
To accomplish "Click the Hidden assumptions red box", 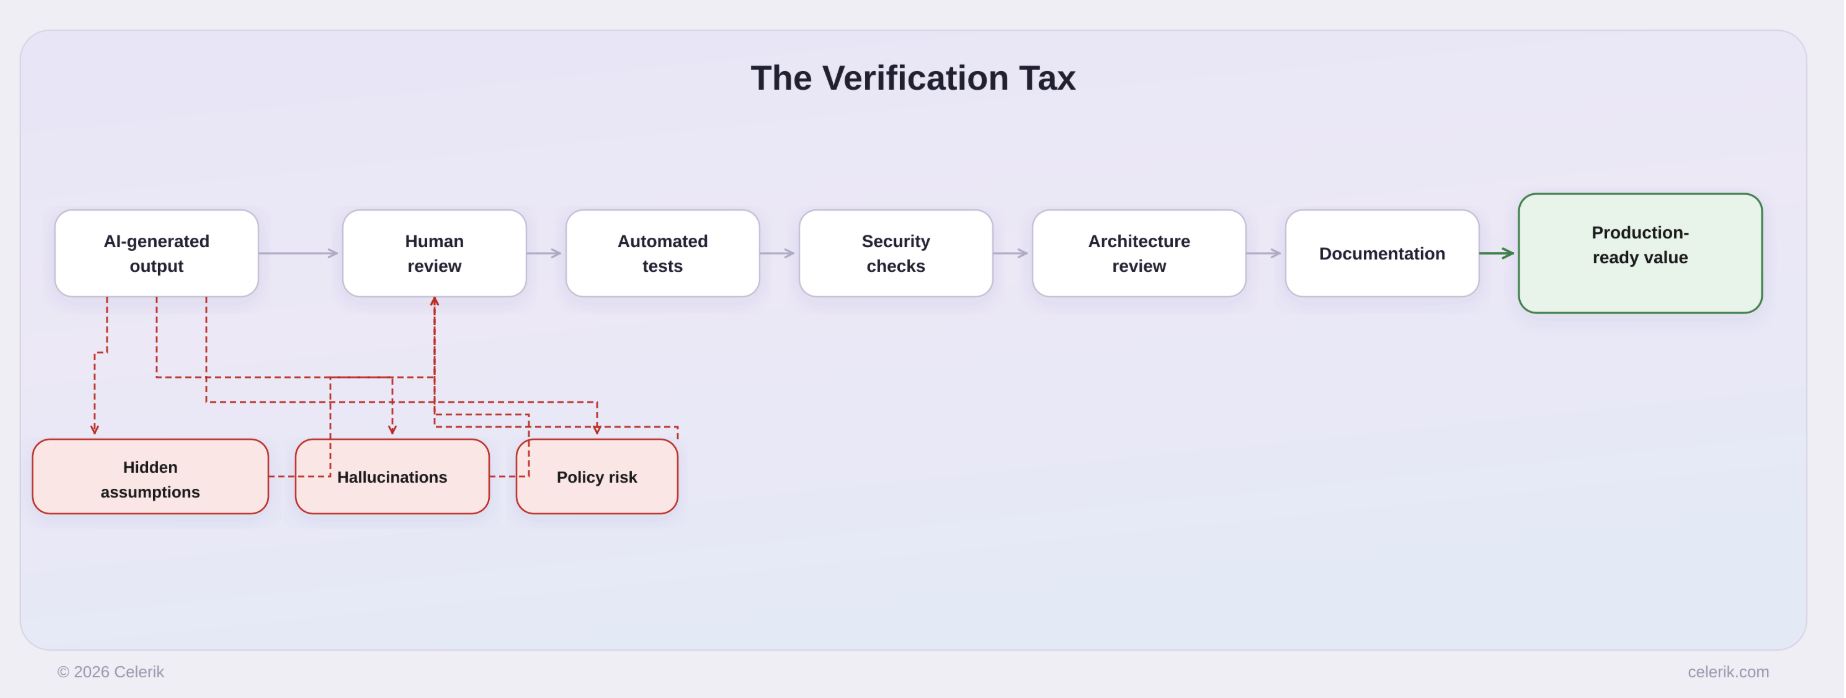I will (x=150, y=477).
